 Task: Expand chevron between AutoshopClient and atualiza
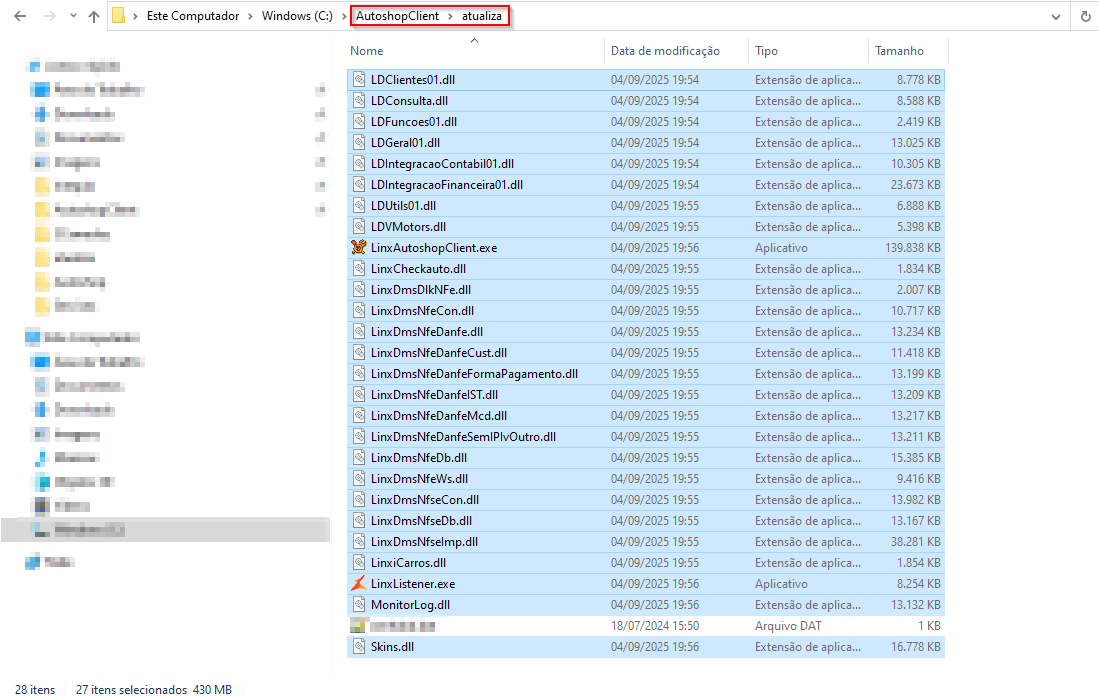450,16
